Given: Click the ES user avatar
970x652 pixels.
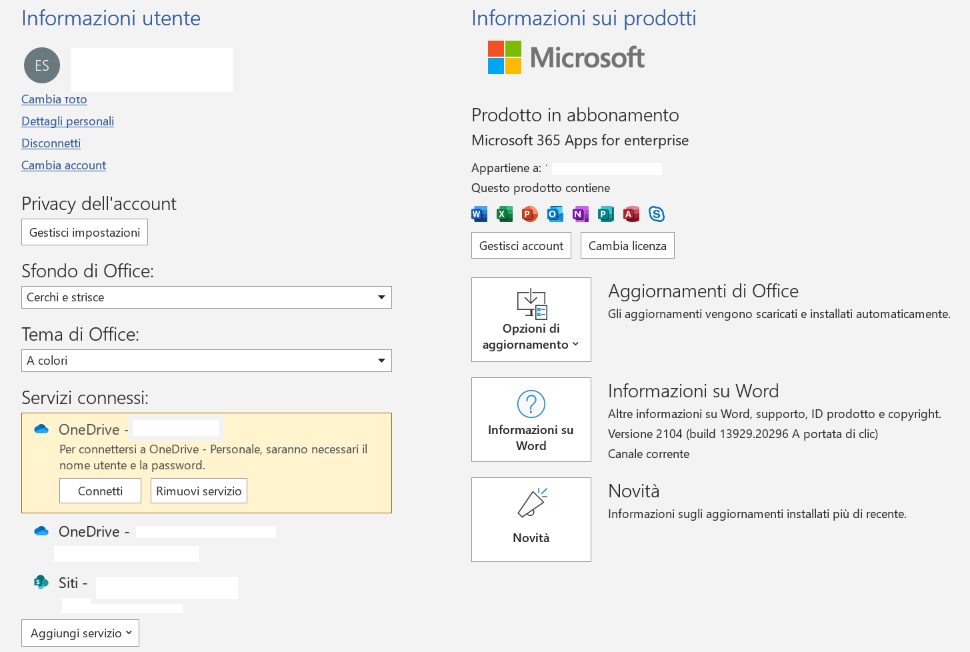Looking at the screenshot, I should pos(42,65).
